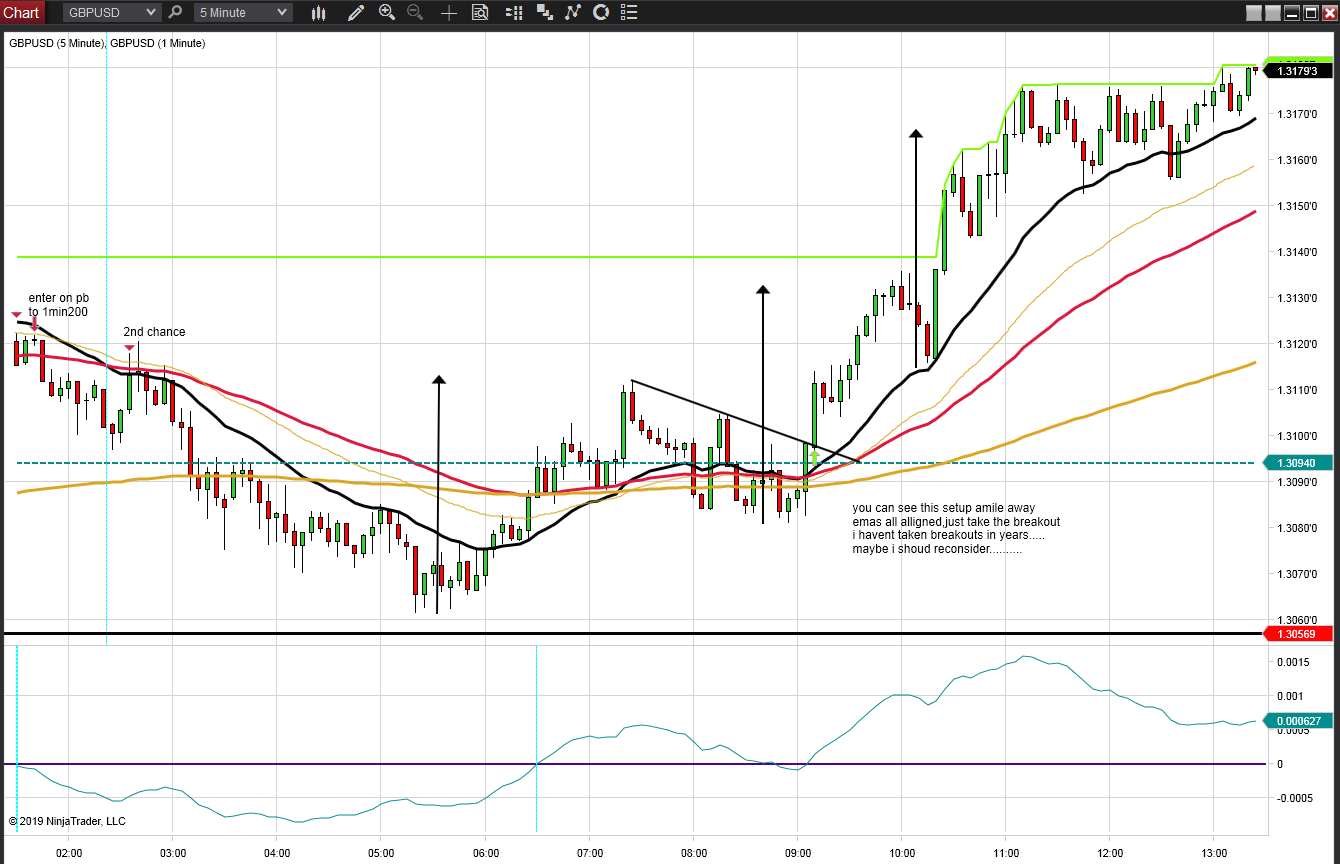Select the descending black trendline

tap(745, 421)
